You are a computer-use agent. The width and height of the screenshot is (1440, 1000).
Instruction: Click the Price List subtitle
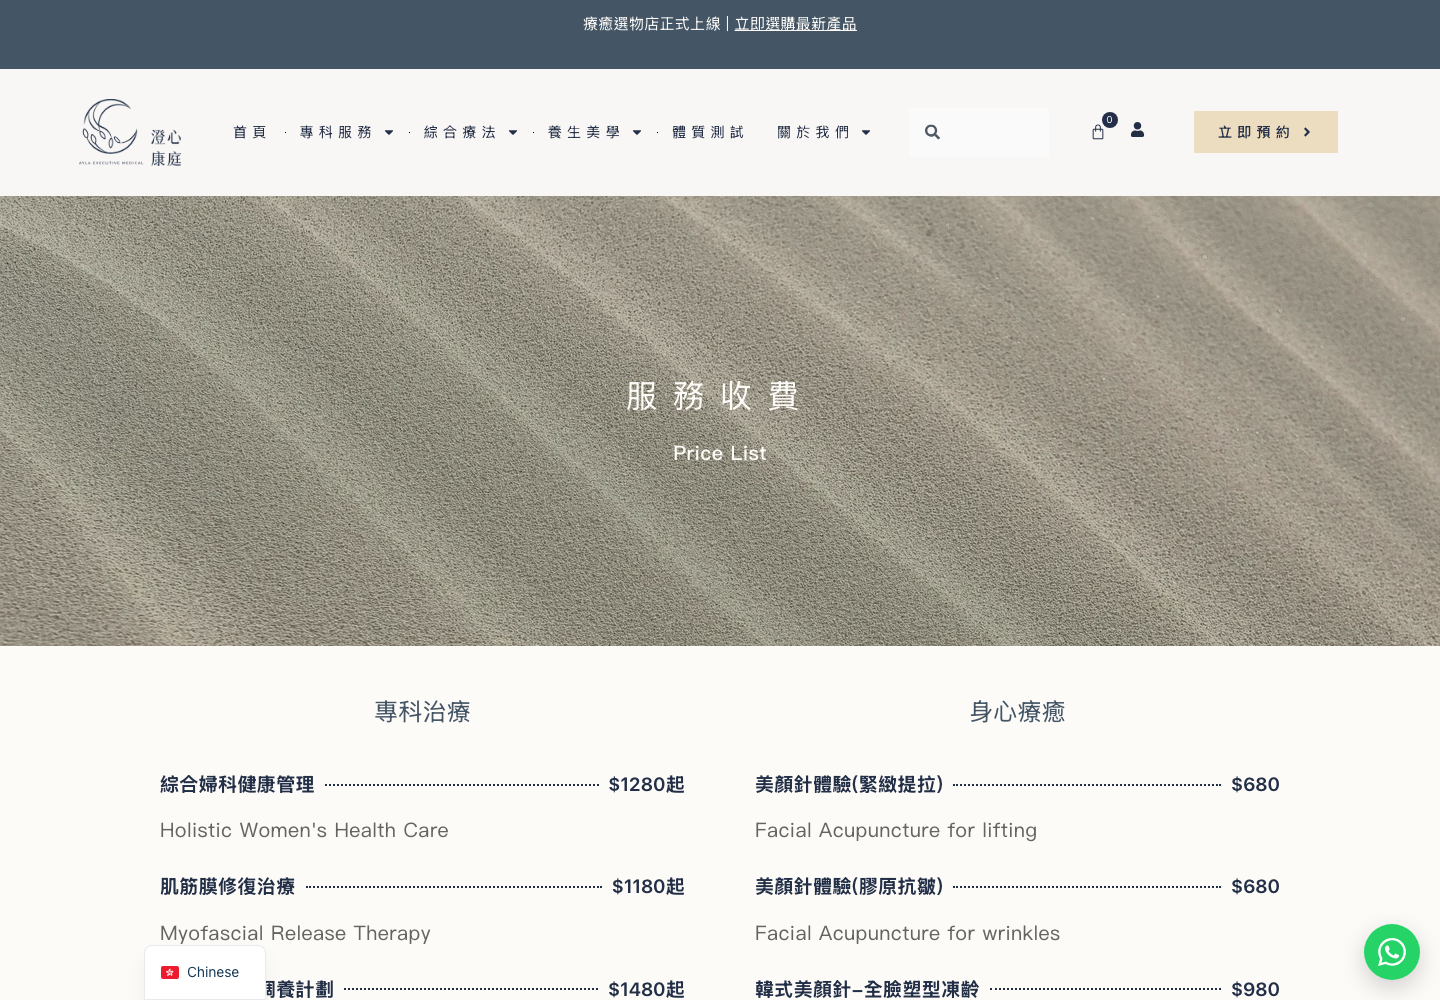click(x=720, y=453)
